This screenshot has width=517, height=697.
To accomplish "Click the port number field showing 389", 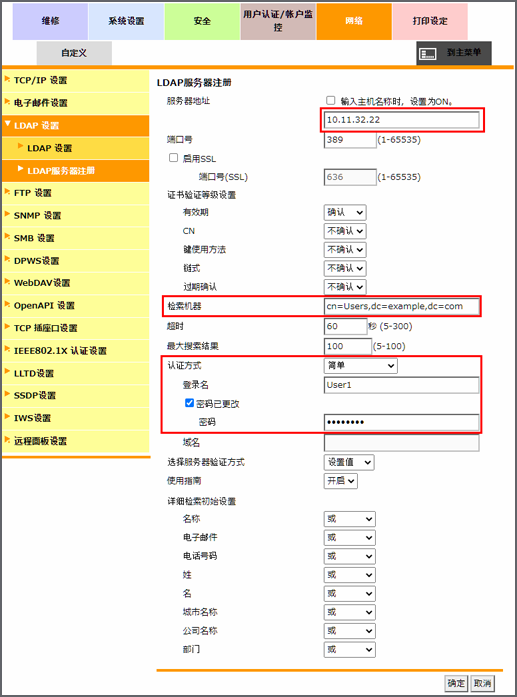I will (350, 140).
